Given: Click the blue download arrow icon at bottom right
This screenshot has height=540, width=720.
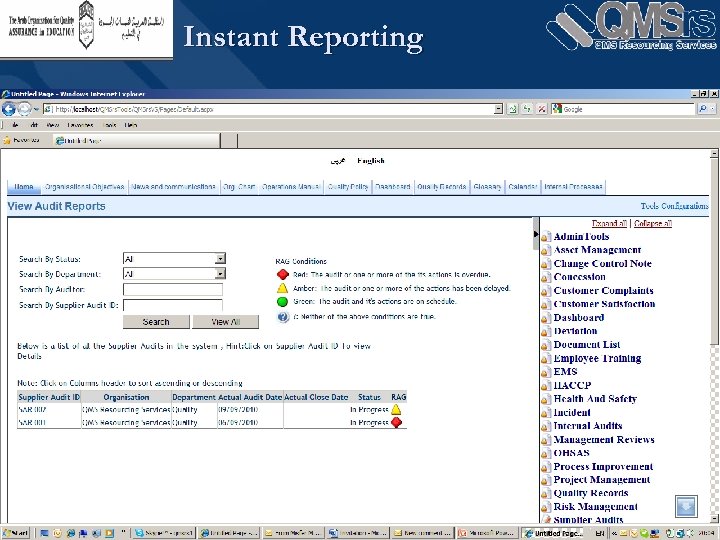Looking at the screenshot, I should click(686, 506).
